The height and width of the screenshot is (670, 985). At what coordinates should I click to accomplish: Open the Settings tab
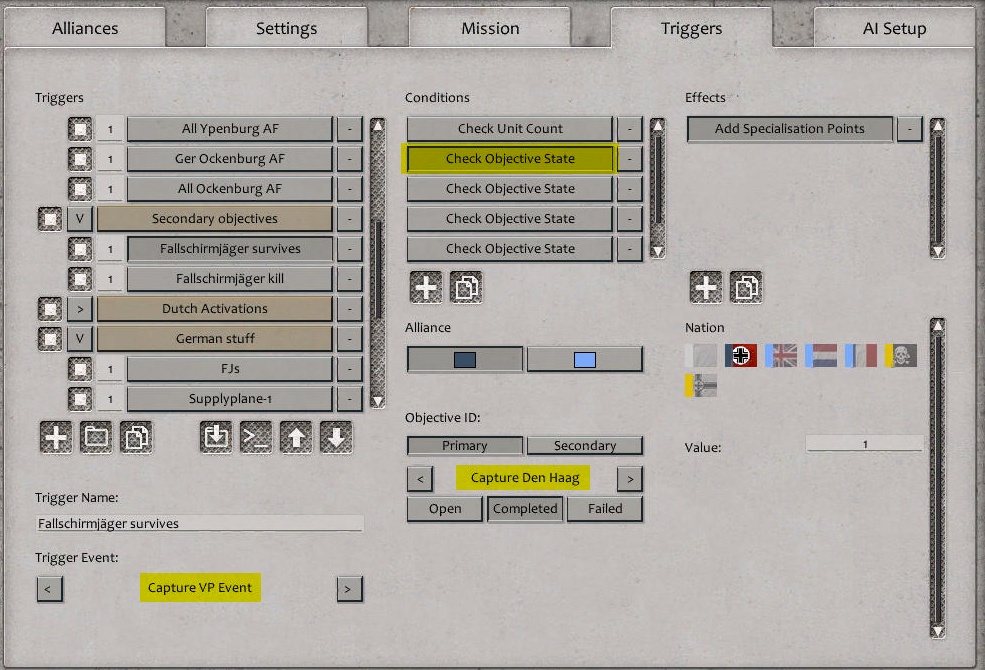(x=286, y=28)
